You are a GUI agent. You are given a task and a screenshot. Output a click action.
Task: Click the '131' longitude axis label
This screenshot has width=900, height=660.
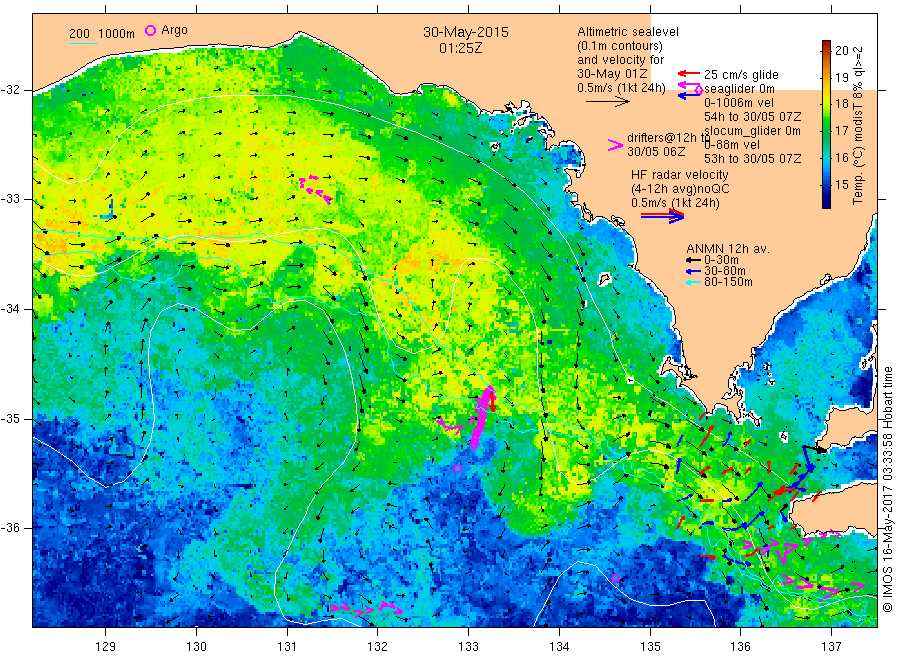tap(287, 646)
